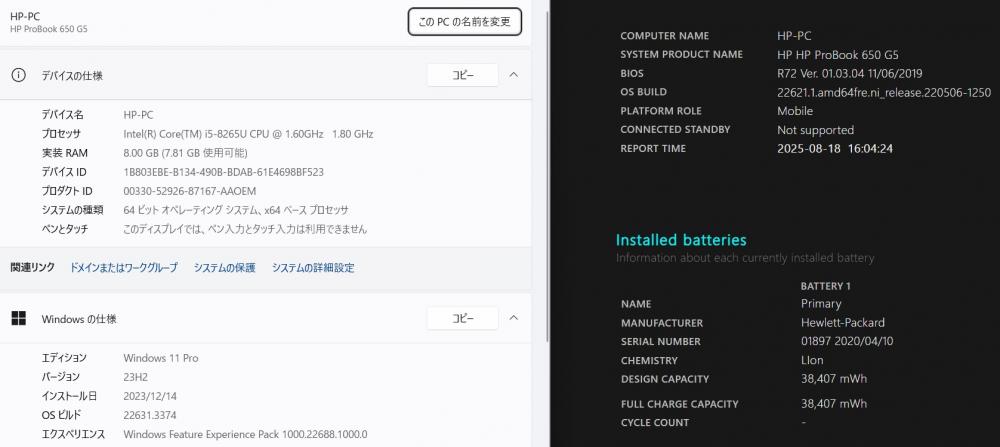Select the battery manufacturer Hewlett-Packard
The height and width of the screenshot is (447, 1000).
point(842,323)
